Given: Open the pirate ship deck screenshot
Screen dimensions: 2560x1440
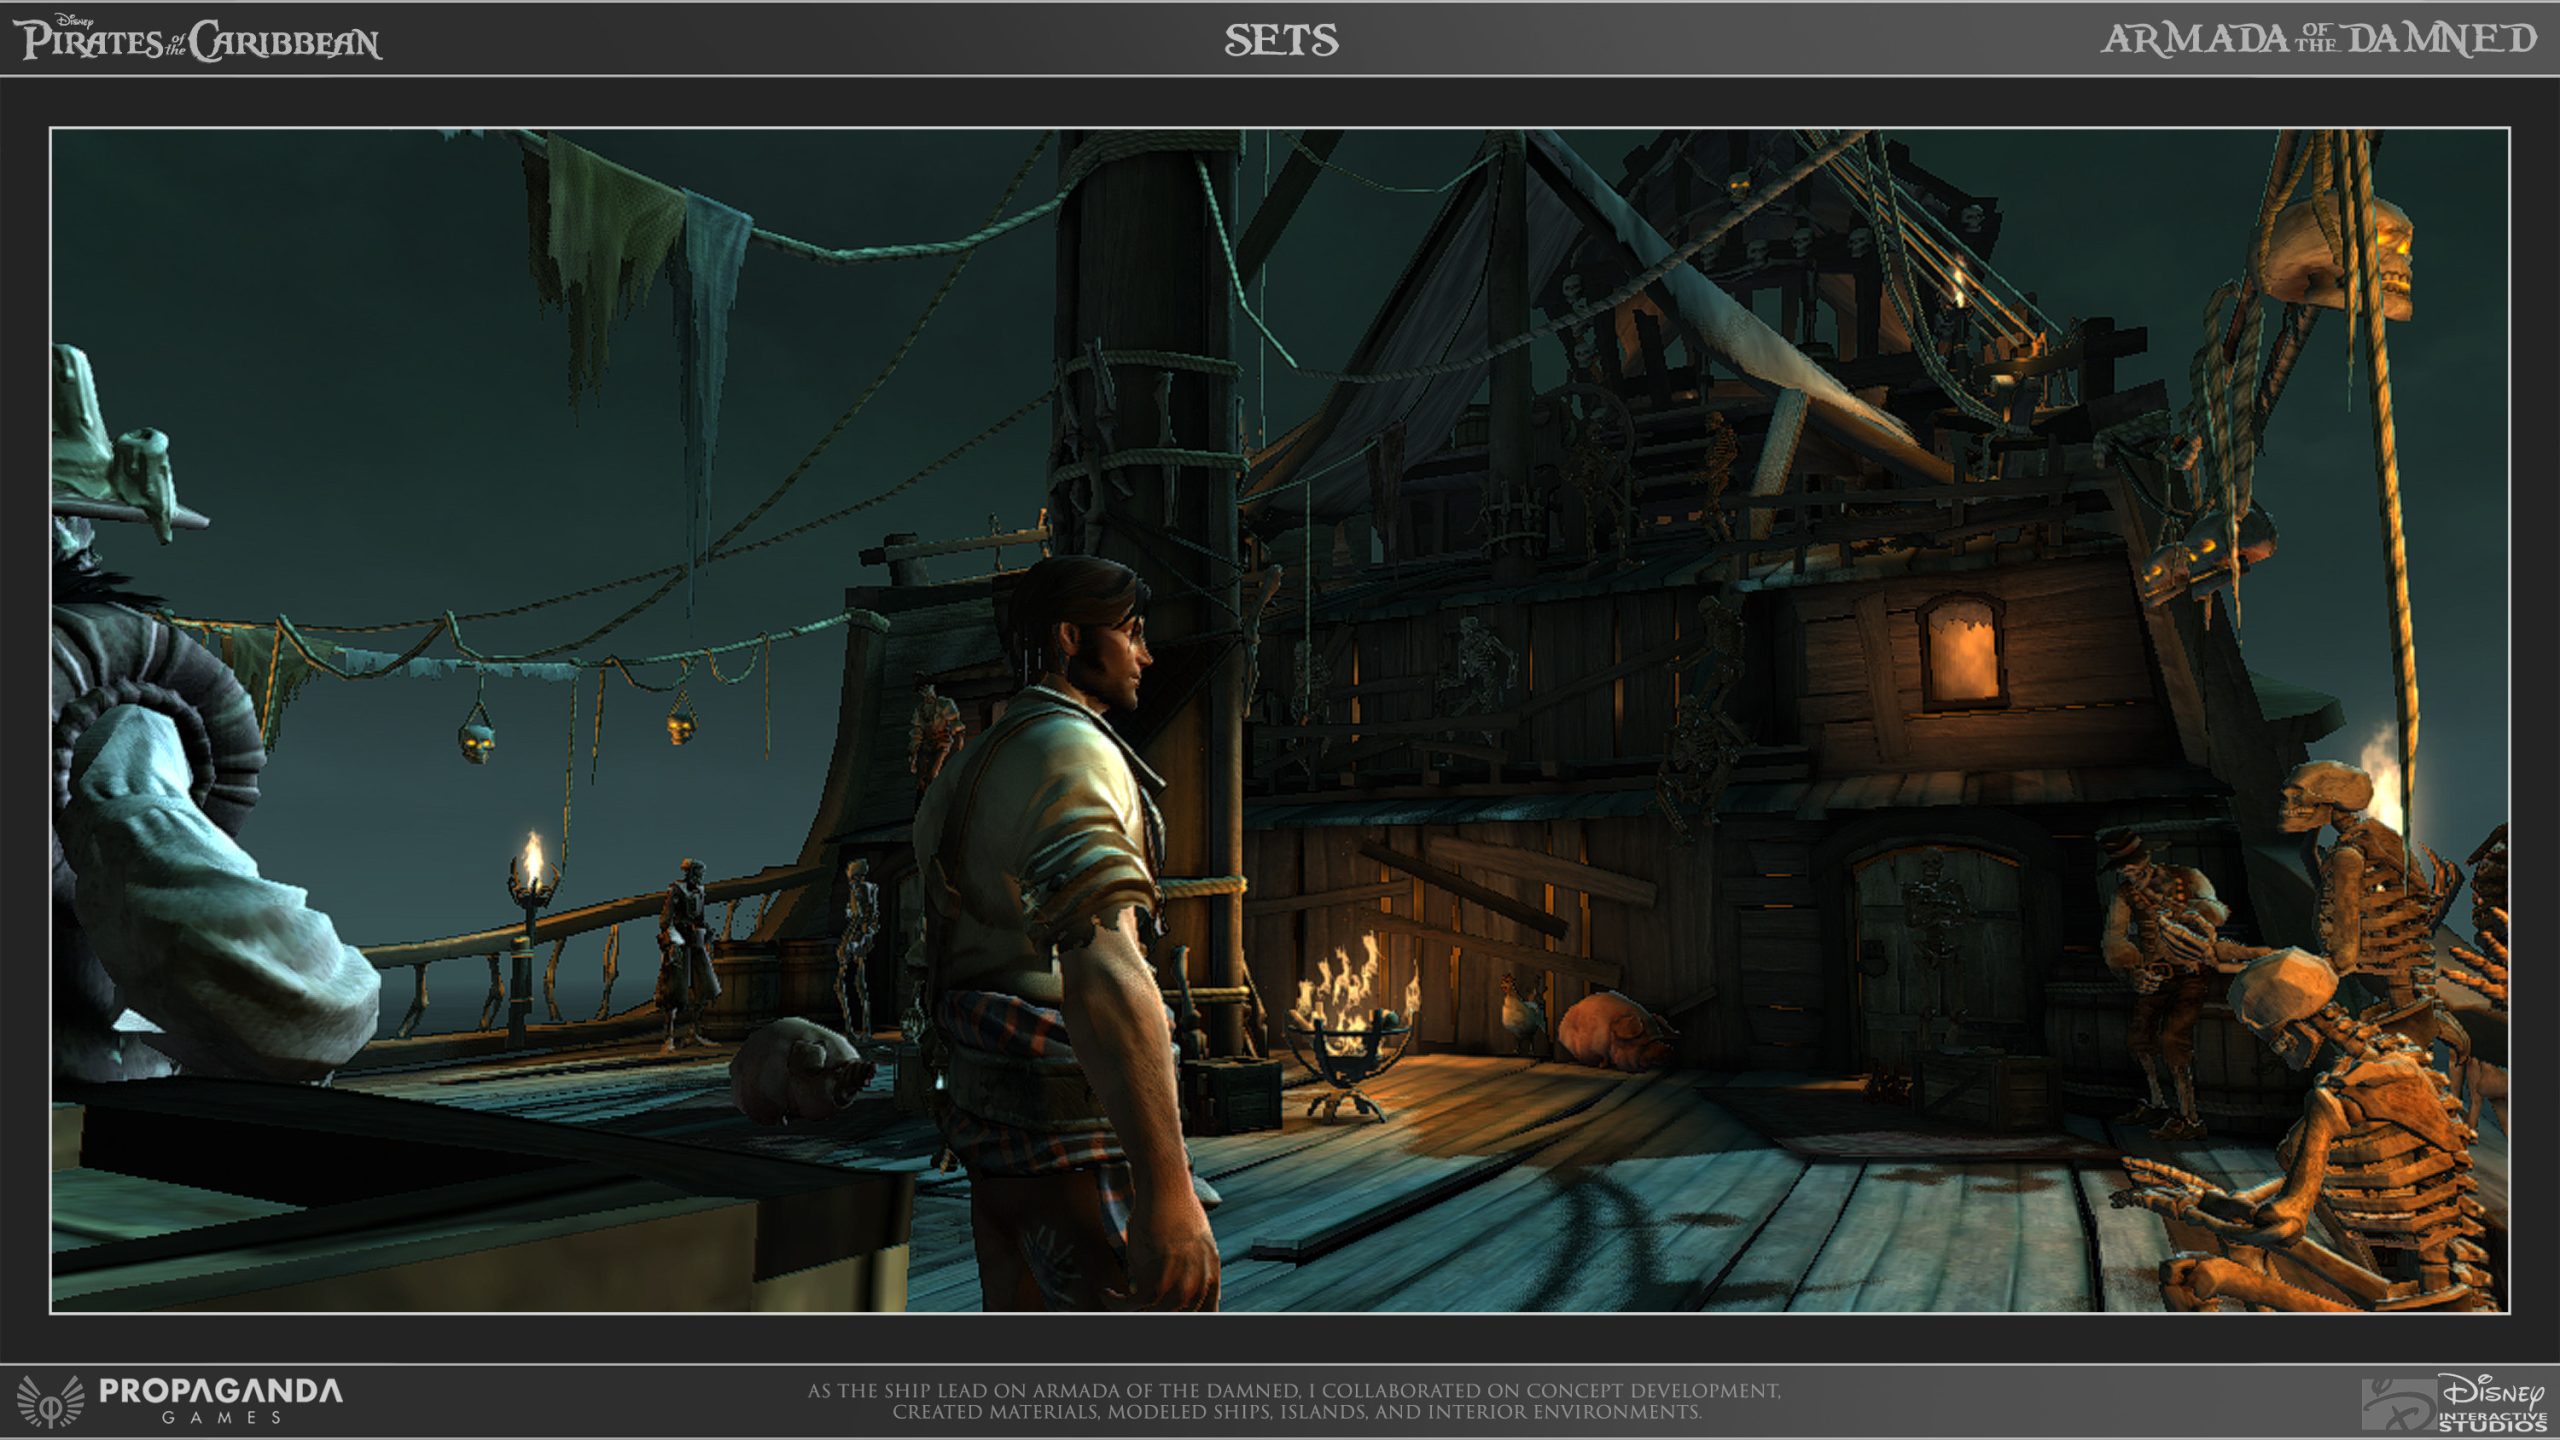Looking at the screenshot, I should point(1279,720).
